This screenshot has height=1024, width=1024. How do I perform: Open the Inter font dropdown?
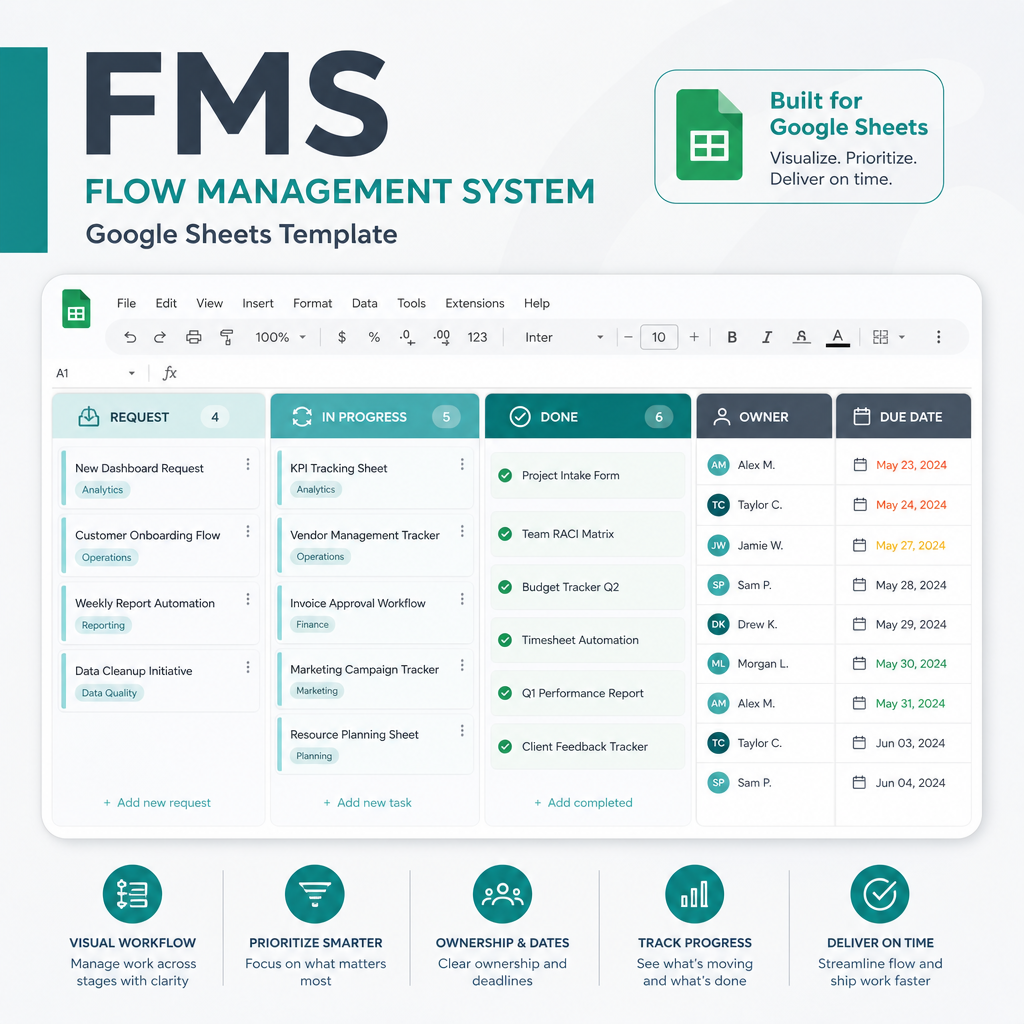click(564, 337)
